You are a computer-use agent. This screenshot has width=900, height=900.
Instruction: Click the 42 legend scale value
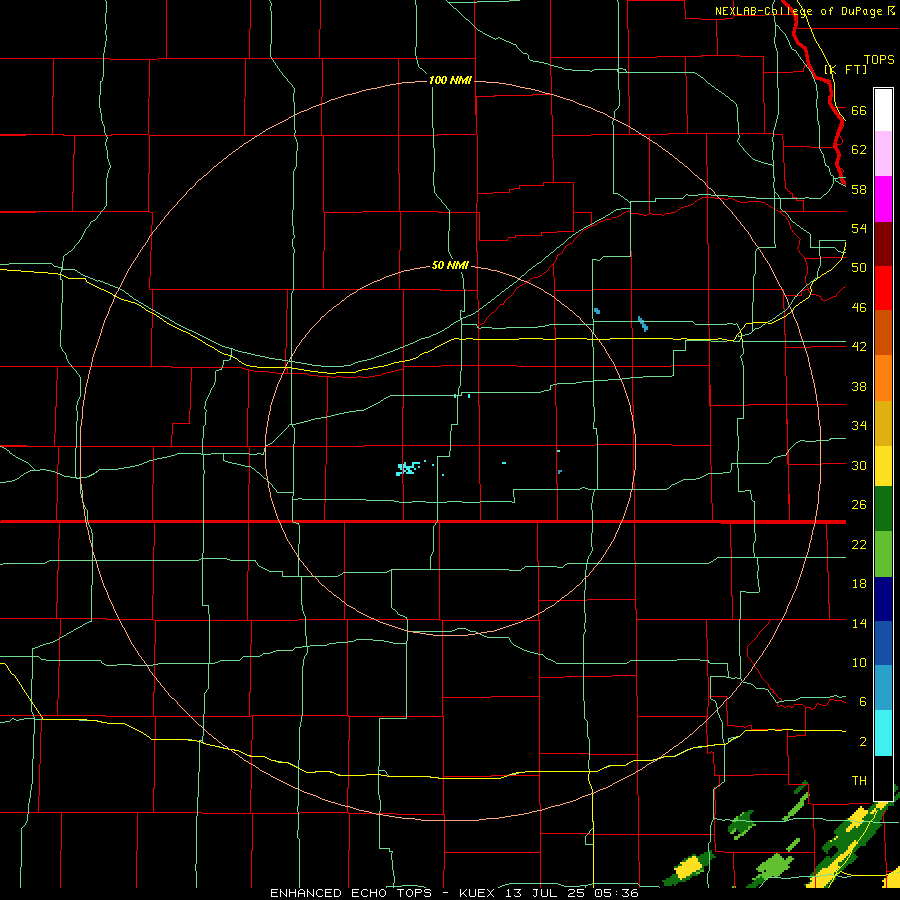(859, 347)
